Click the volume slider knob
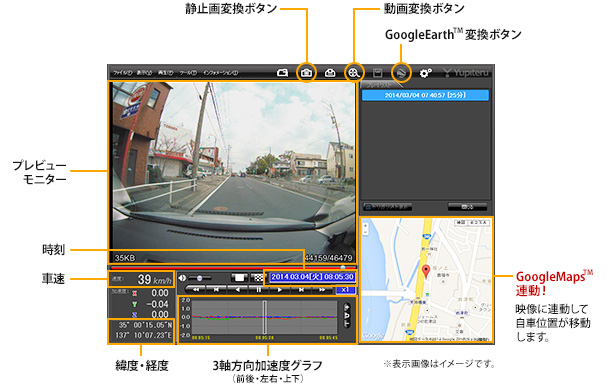This screenshot has height=388, width=607. [x=199, y=278]
